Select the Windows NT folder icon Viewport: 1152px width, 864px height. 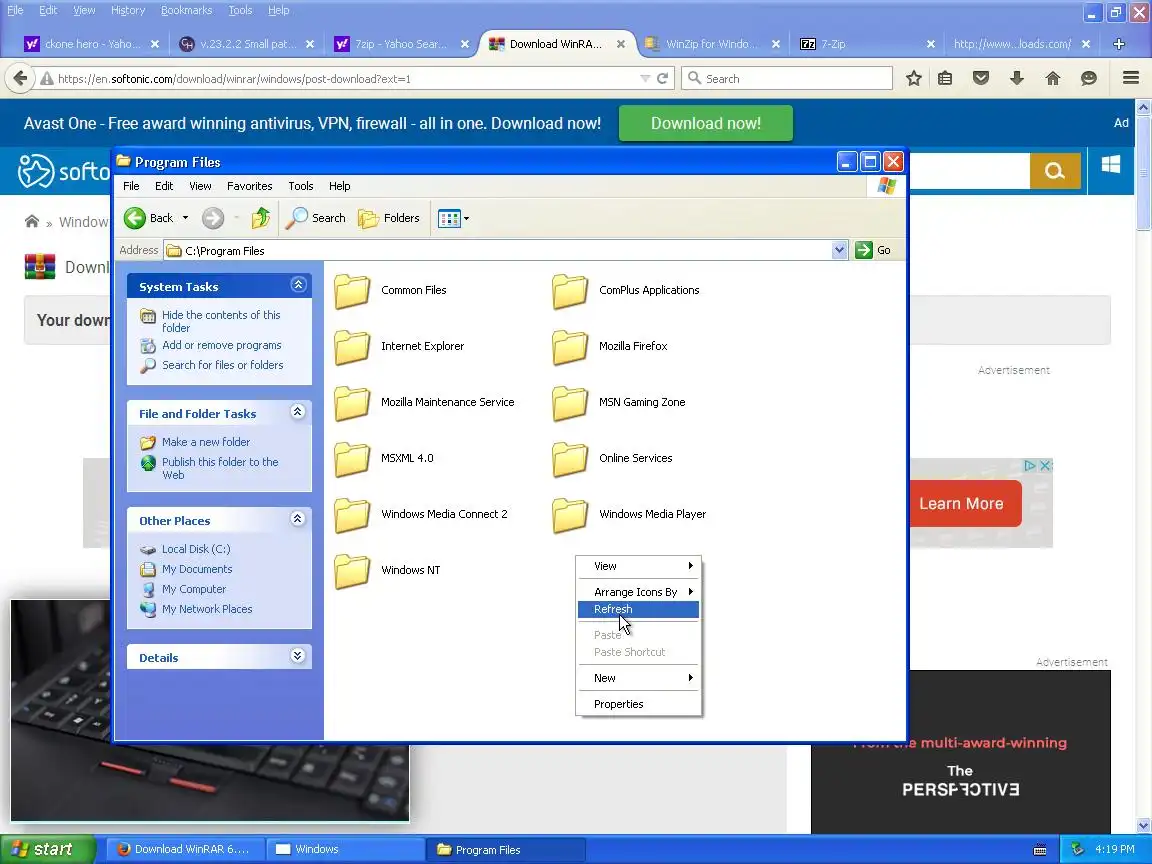[353, 571]
